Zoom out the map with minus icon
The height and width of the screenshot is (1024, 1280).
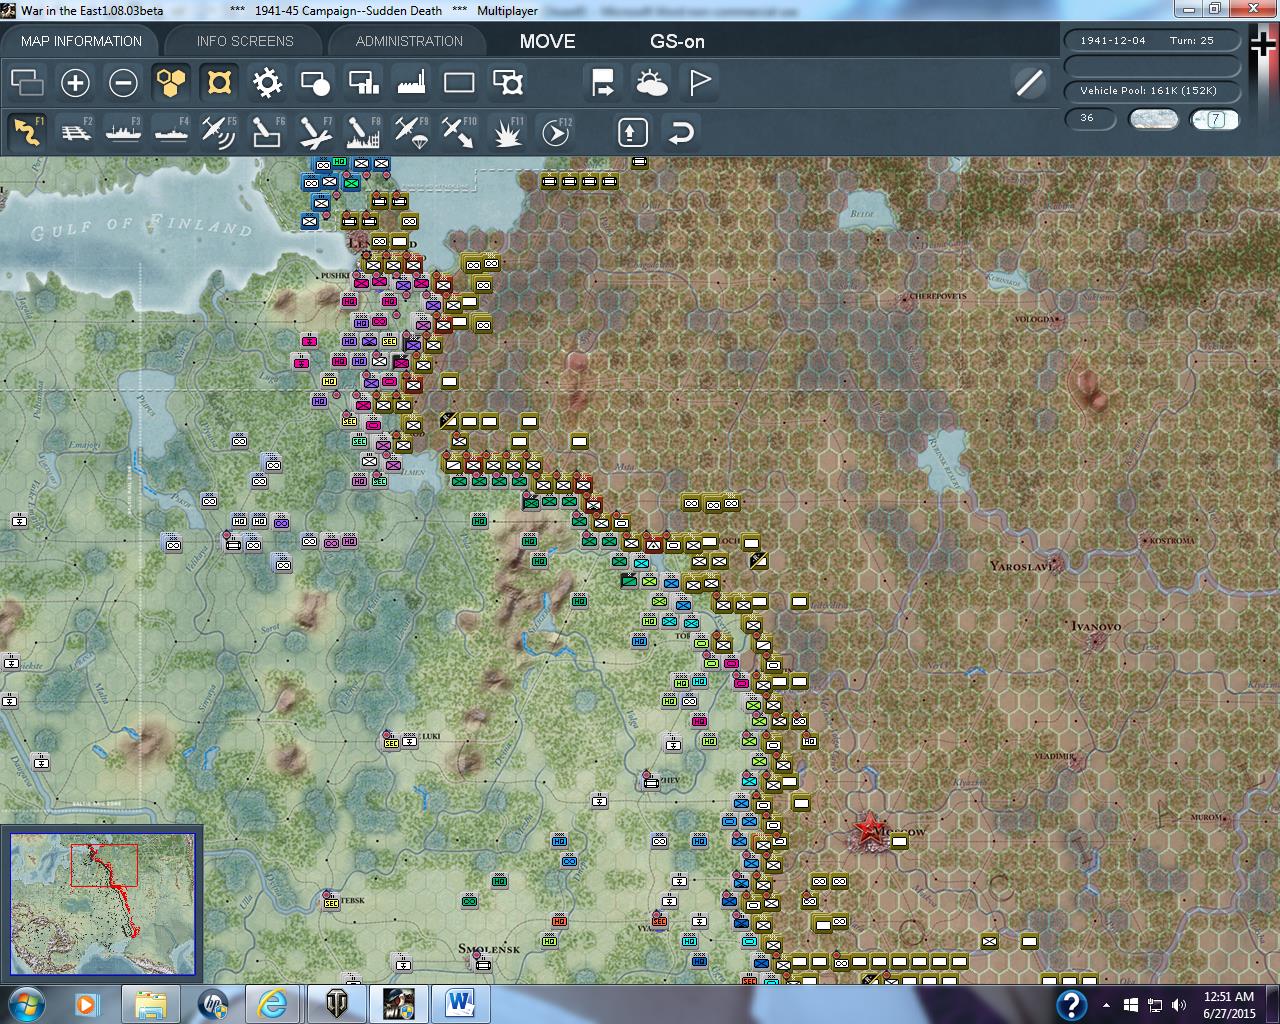[123, 83]
